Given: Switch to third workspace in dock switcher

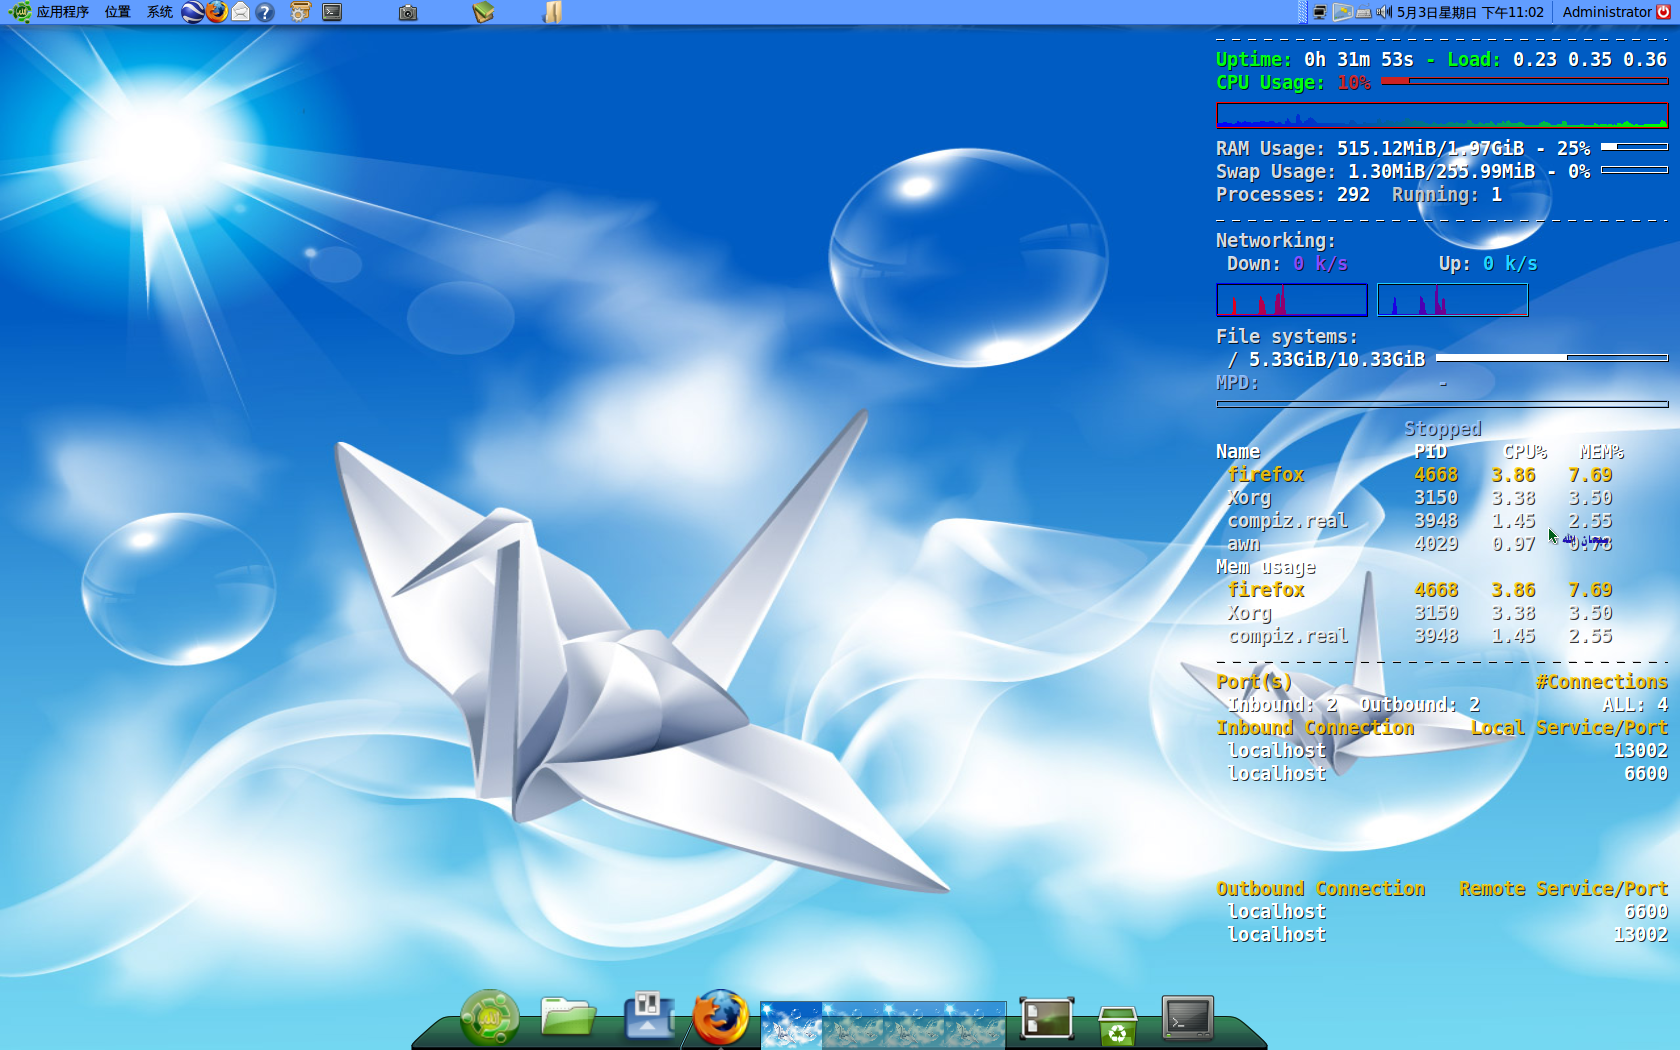Looking at the screenshot, I should (914, 1025).
